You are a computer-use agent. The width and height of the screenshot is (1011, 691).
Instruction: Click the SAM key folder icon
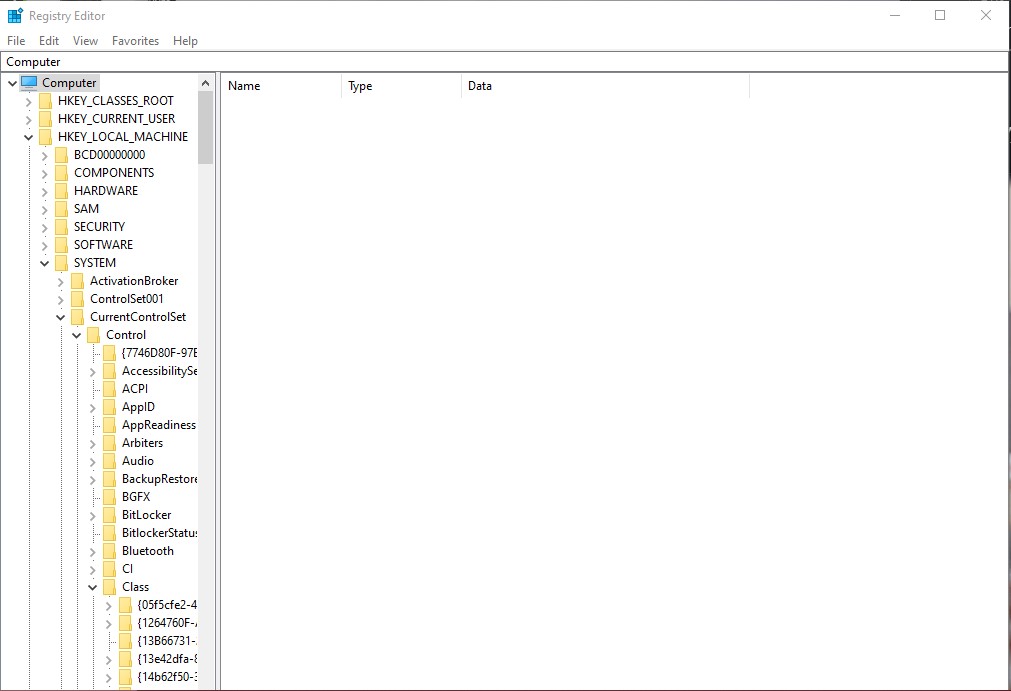tap(61, 209)
